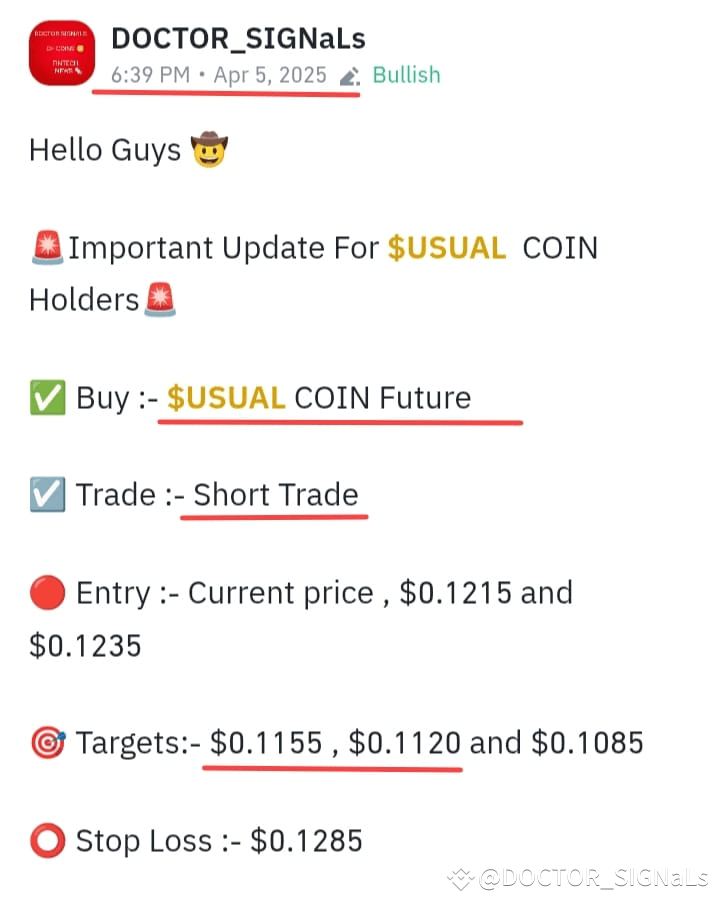Click the blue checkmark icon on the Trade line
716x900 pixels.
(46, 494)
